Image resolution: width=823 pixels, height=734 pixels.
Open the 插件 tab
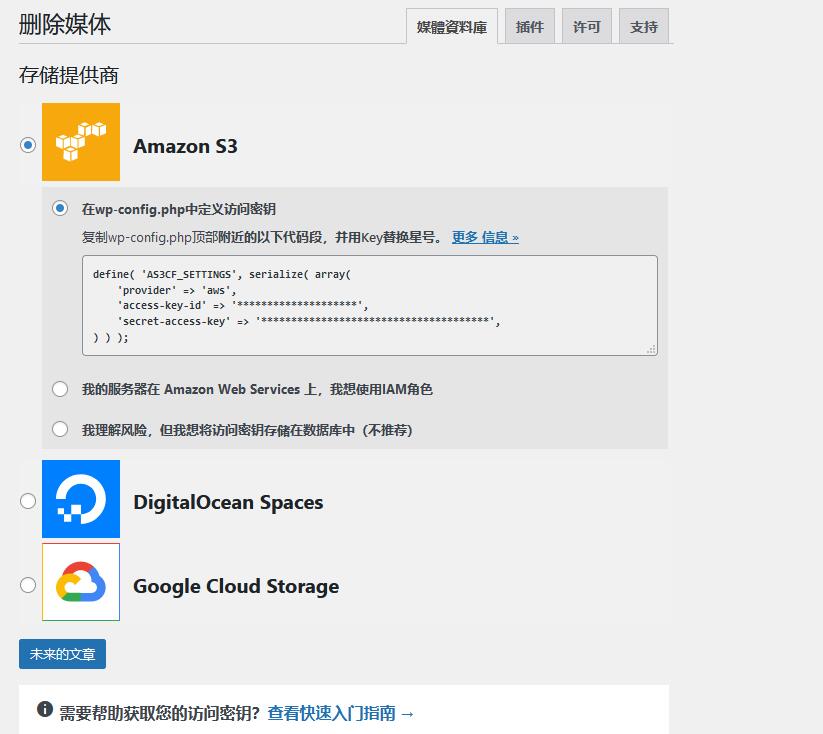point(530,26)
